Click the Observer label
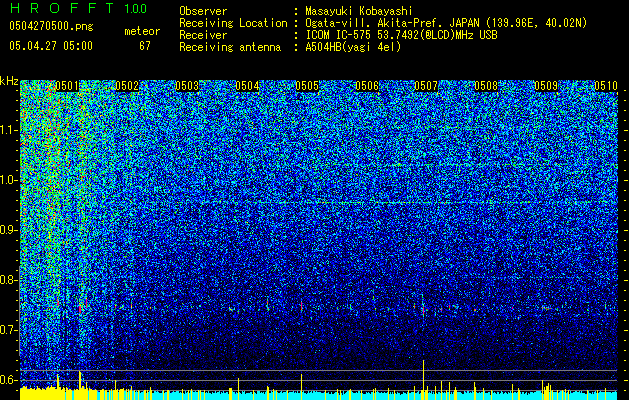This screenshot has width=629, height=400. click(x=203, y=11)
